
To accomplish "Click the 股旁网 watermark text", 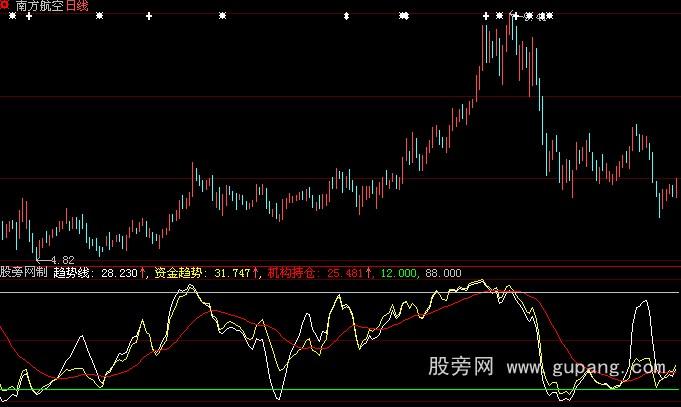I will (463, 367).
